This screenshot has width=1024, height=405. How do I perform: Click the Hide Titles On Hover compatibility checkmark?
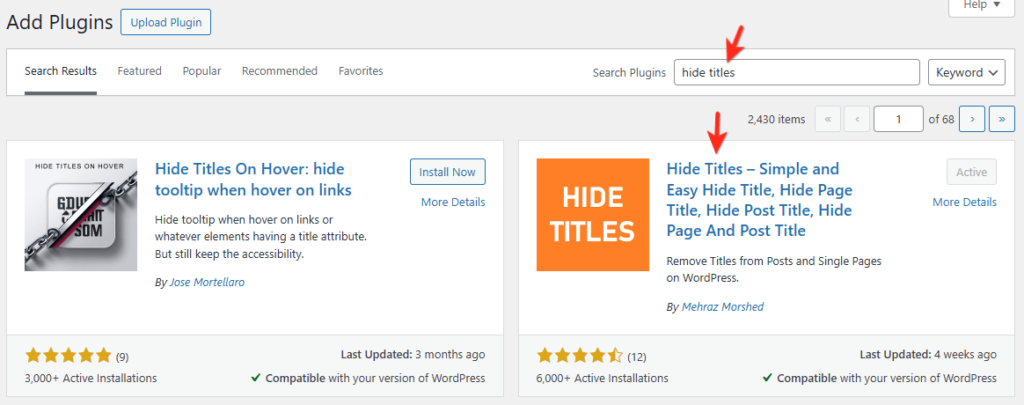pyautogui.click(x=257, y=378)
